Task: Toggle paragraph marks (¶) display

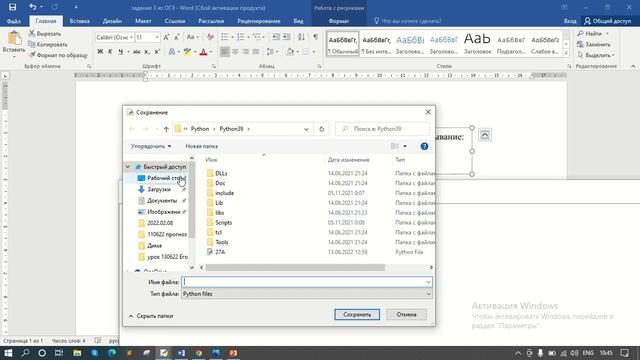Action: (x=316, y=37)
